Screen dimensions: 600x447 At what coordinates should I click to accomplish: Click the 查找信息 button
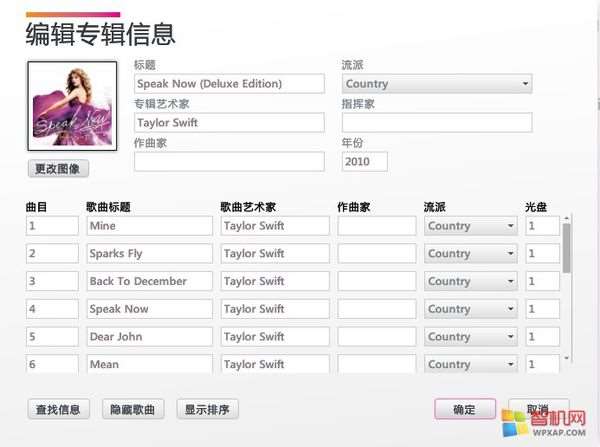tap(59, 409)
